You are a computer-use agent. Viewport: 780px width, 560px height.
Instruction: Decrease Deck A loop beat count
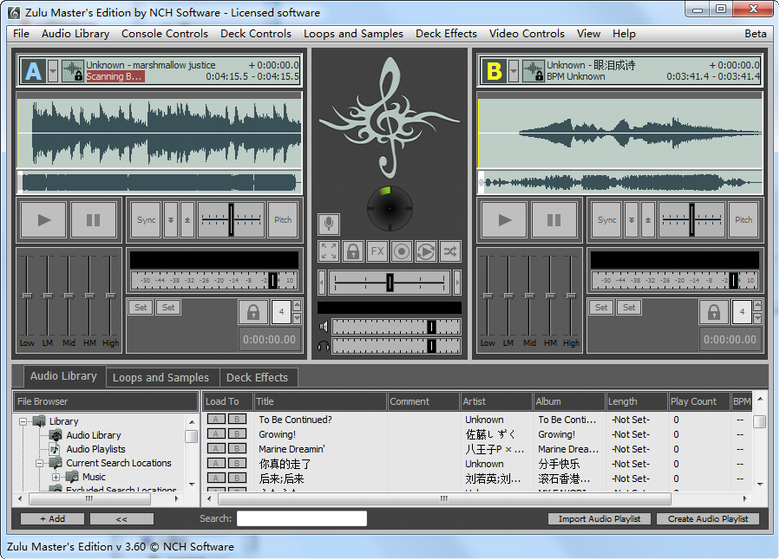tap(297, 318)
